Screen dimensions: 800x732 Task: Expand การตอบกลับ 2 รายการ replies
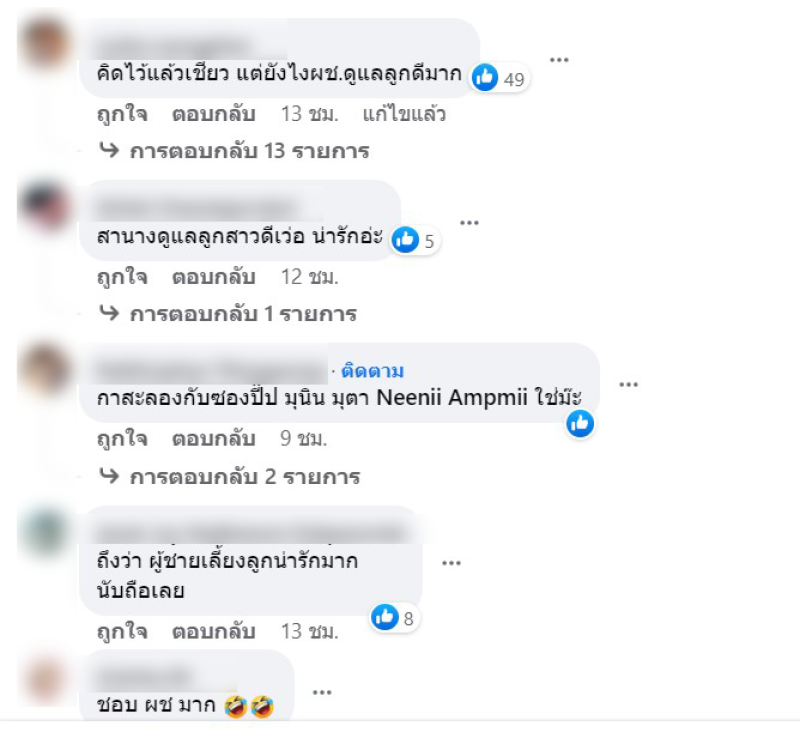click(x=230, y=476)
